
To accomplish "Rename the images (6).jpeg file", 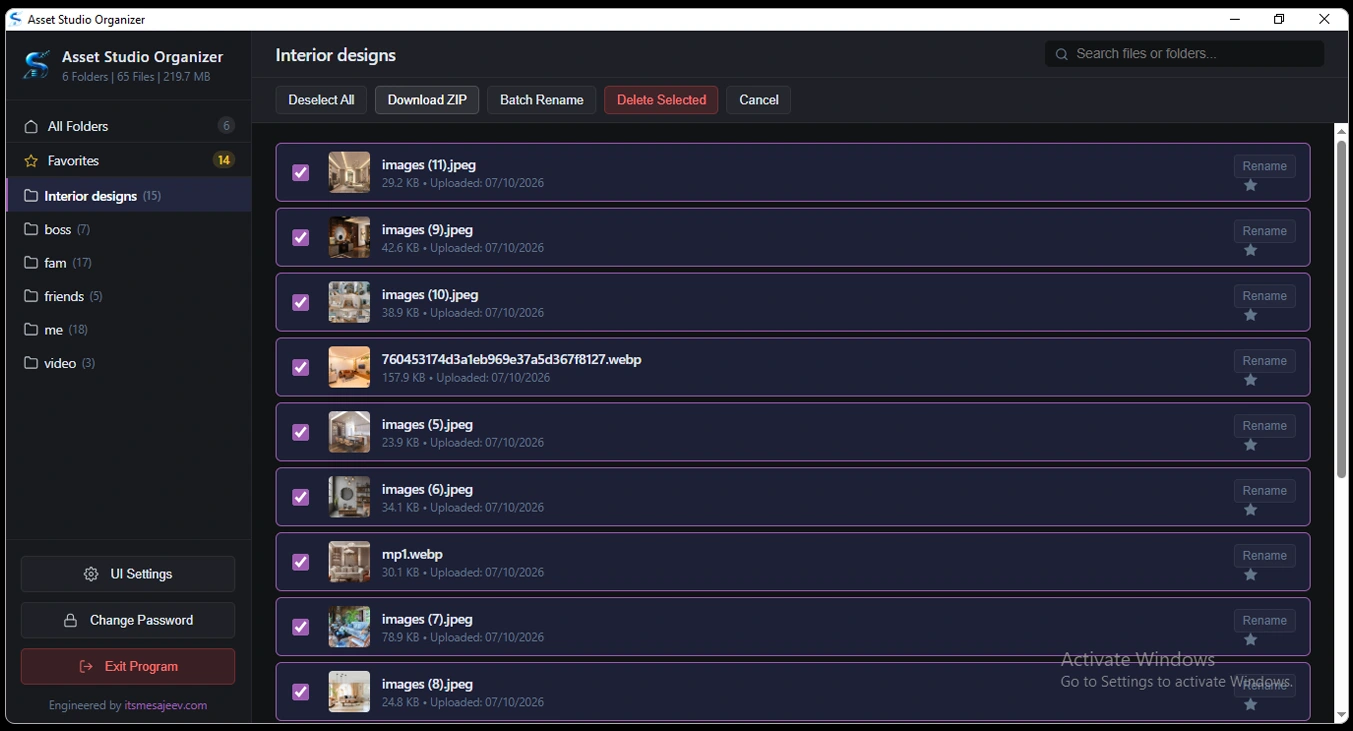I will click(1264, 491).
